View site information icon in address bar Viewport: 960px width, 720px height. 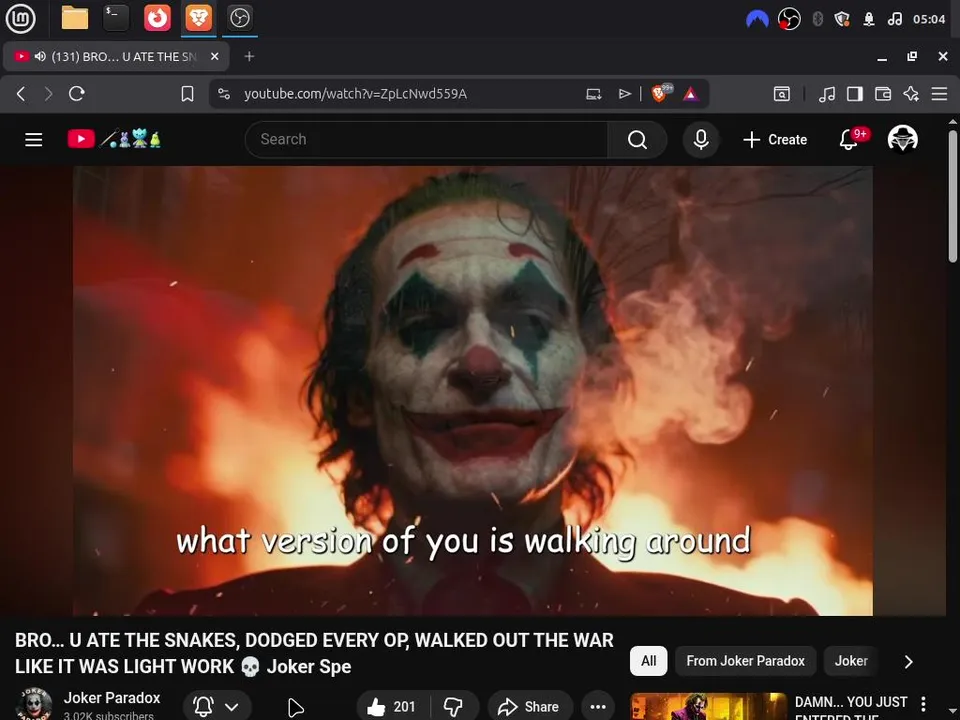224,94
